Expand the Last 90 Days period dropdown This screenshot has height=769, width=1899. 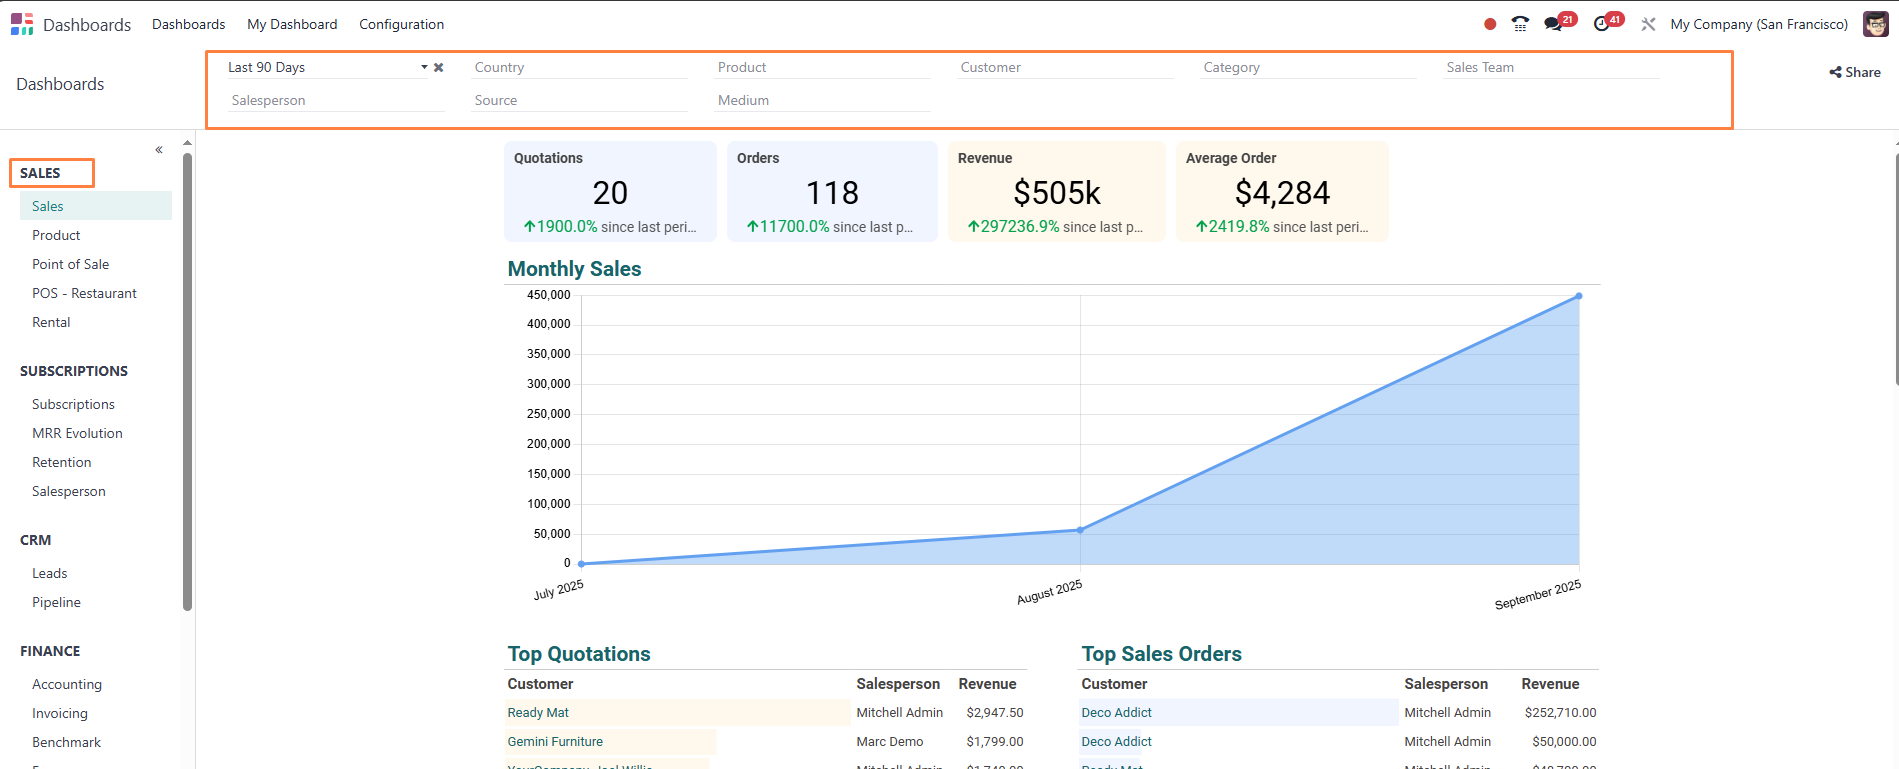(x=424, y=67)
